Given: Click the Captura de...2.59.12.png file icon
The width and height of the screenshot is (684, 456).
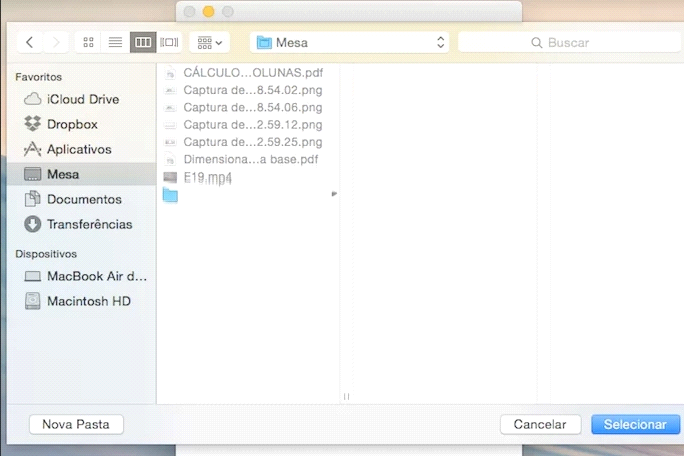Looking at the screenshot, I should (x=170, y=125).
